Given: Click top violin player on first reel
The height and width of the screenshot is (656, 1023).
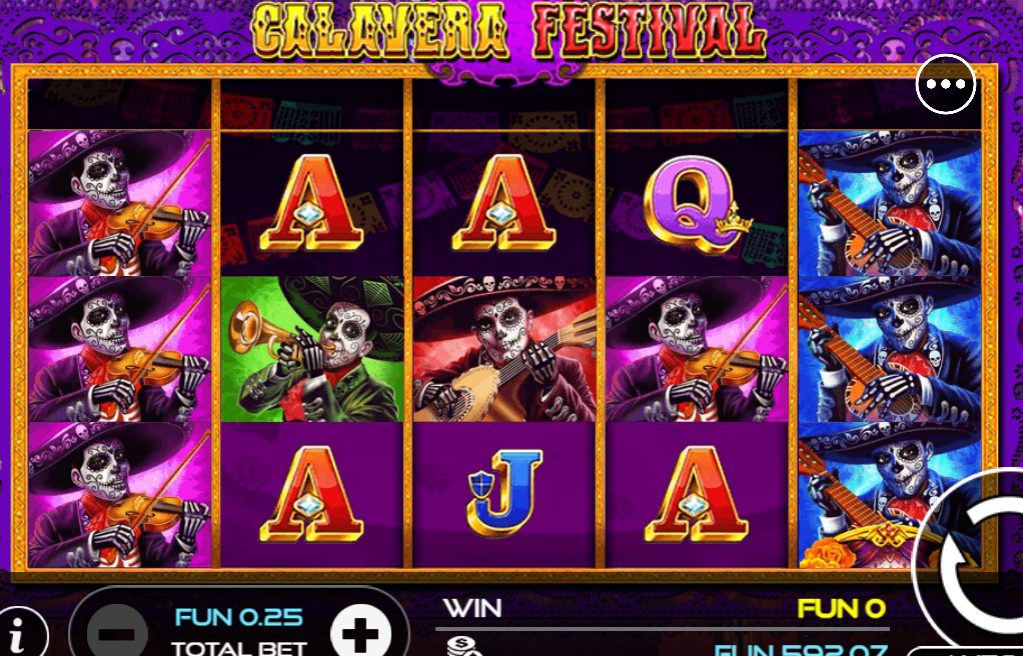Looking at the screenshot, I should (x=119, y=202).
